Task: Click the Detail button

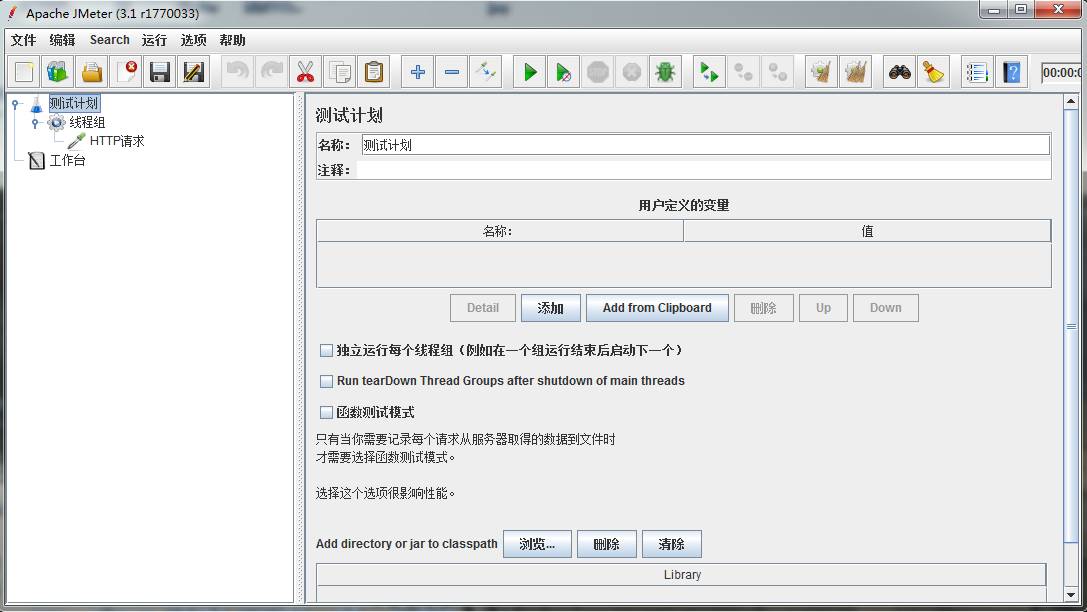Action: (482, 308)
